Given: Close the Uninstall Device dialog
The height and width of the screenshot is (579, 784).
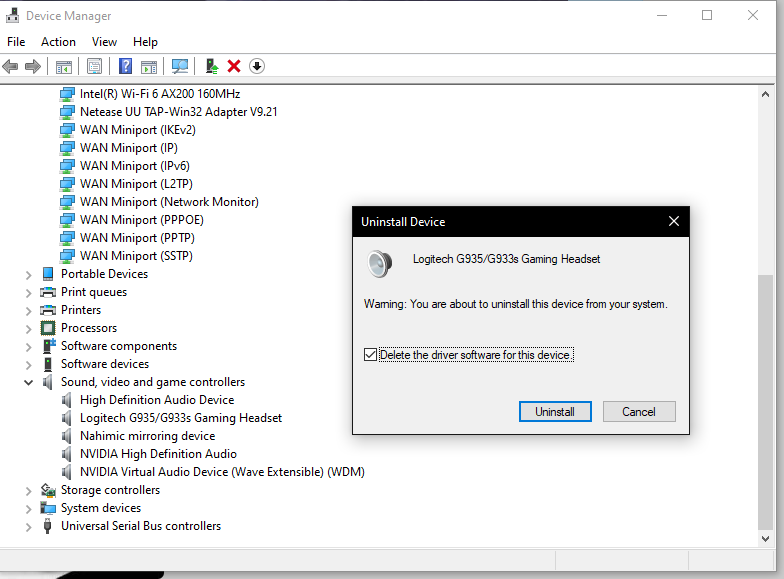Looking at the screenshot, I should coord(674,222).
